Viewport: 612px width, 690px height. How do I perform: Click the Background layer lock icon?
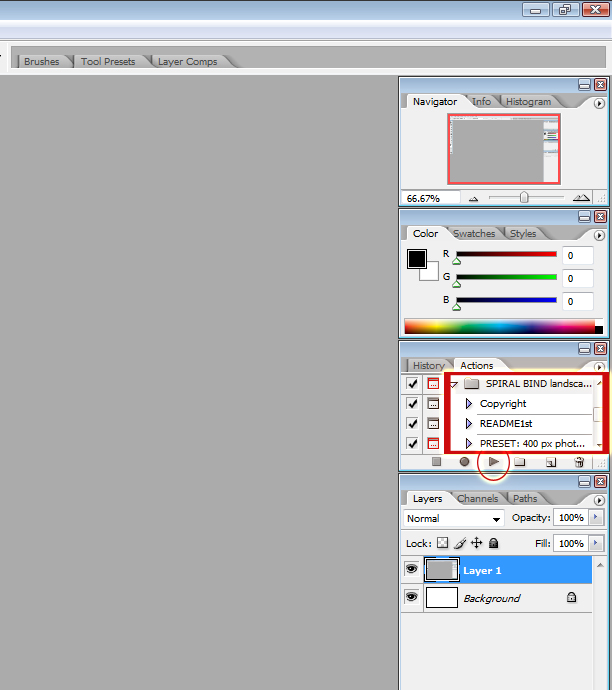pos(571,597)
